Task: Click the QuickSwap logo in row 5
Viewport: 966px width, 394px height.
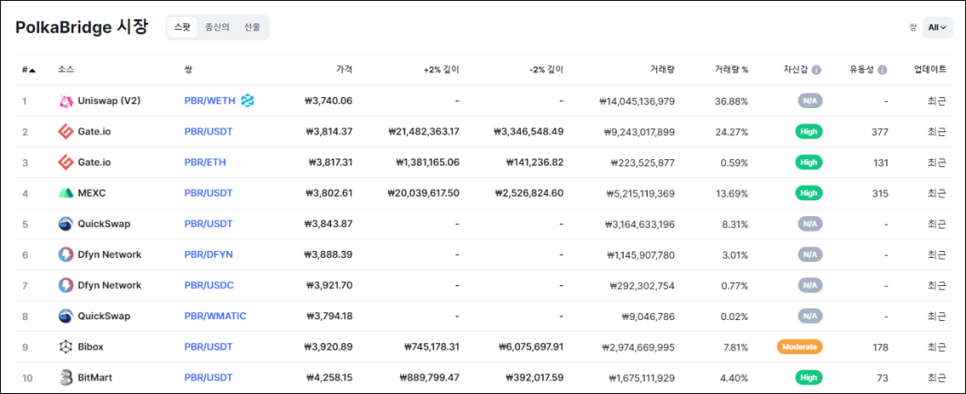Action: (x=65, y=224)
